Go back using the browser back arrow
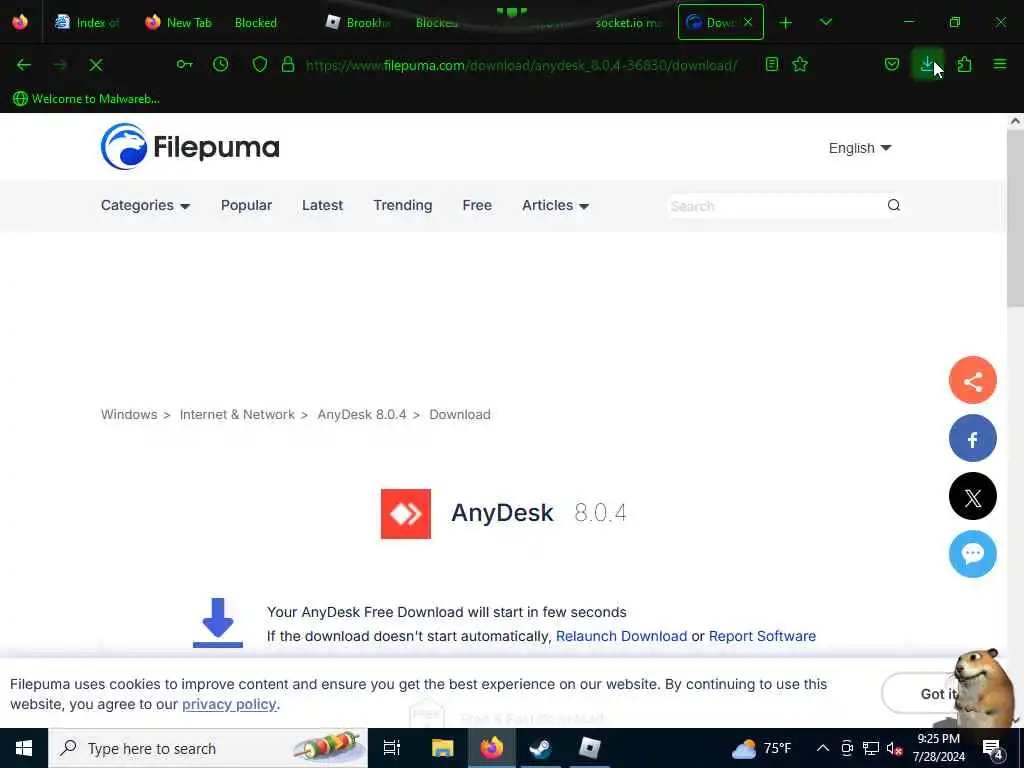The height and width of the screenshot is (768, 1024). [x=24, y=65]
